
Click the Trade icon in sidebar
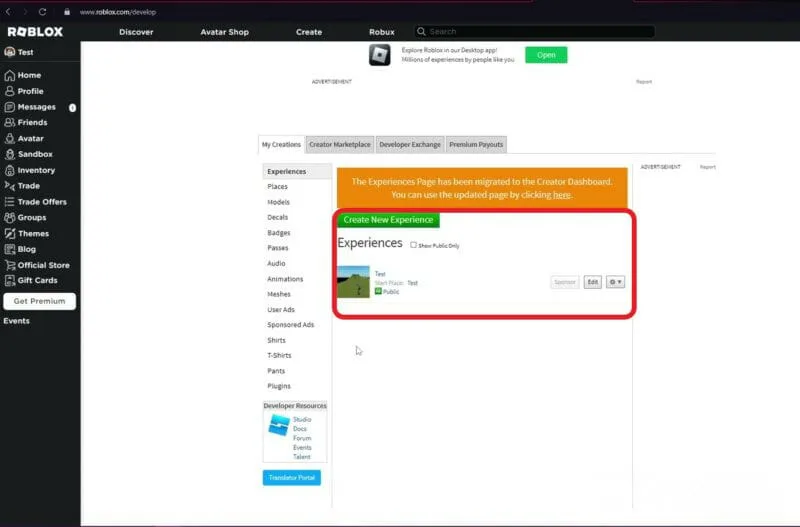pyautogui.click(x=10, y=186)
